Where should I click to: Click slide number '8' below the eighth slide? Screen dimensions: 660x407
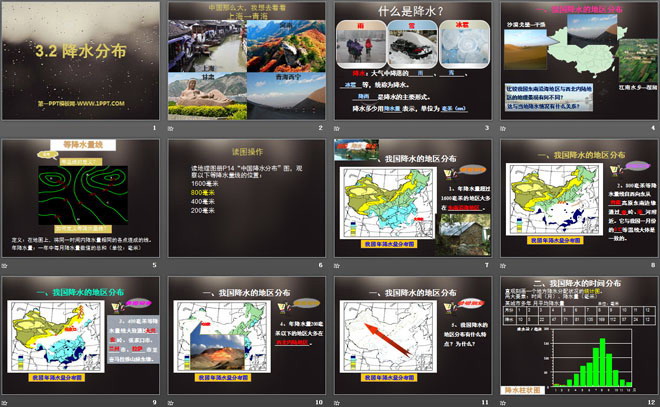tap(653, 265)
